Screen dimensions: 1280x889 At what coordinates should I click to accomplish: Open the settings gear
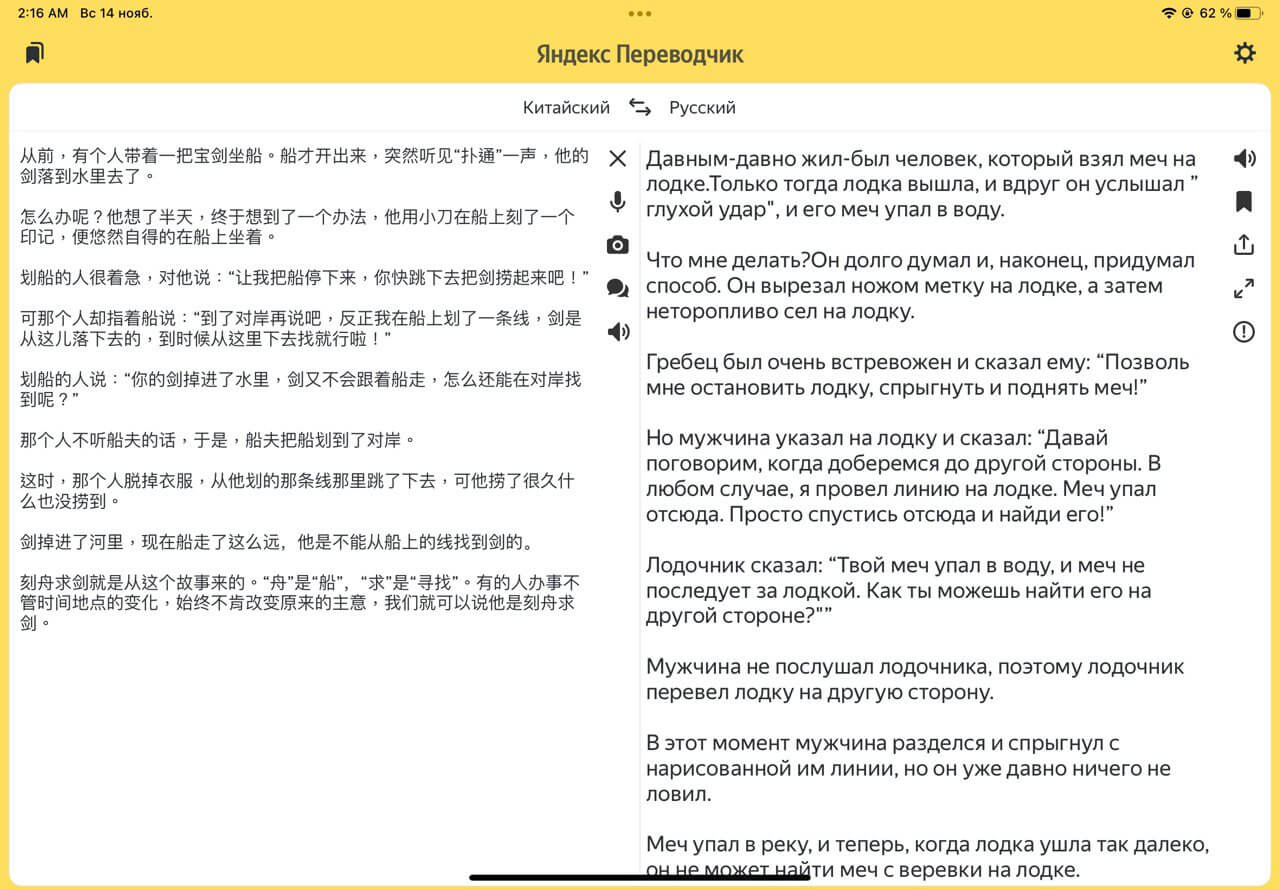(1244, 53)
